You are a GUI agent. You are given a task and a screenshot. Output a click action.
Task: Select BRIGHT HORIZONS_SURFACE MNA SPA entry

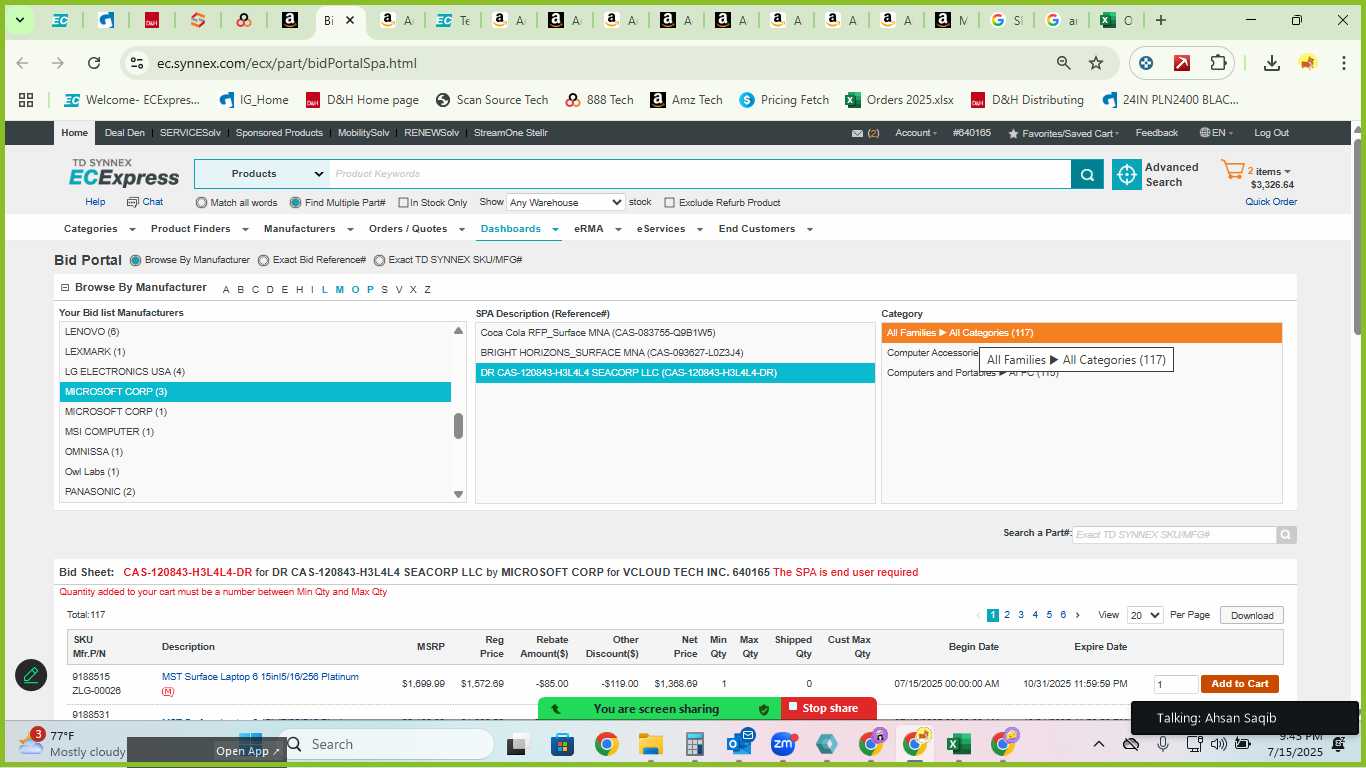pos(675,353)
